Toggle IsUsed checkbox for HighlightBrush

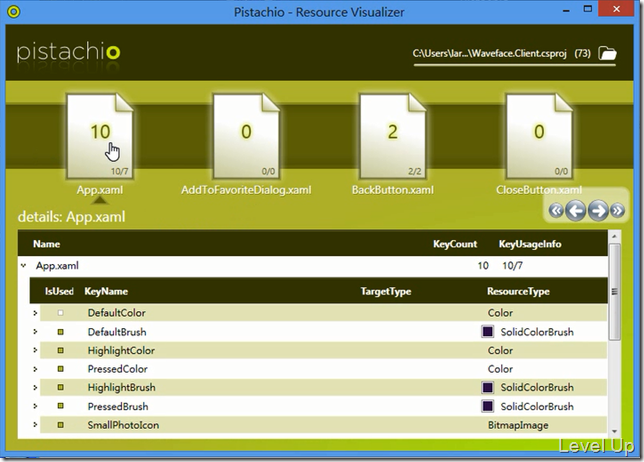tap(60, 387)
